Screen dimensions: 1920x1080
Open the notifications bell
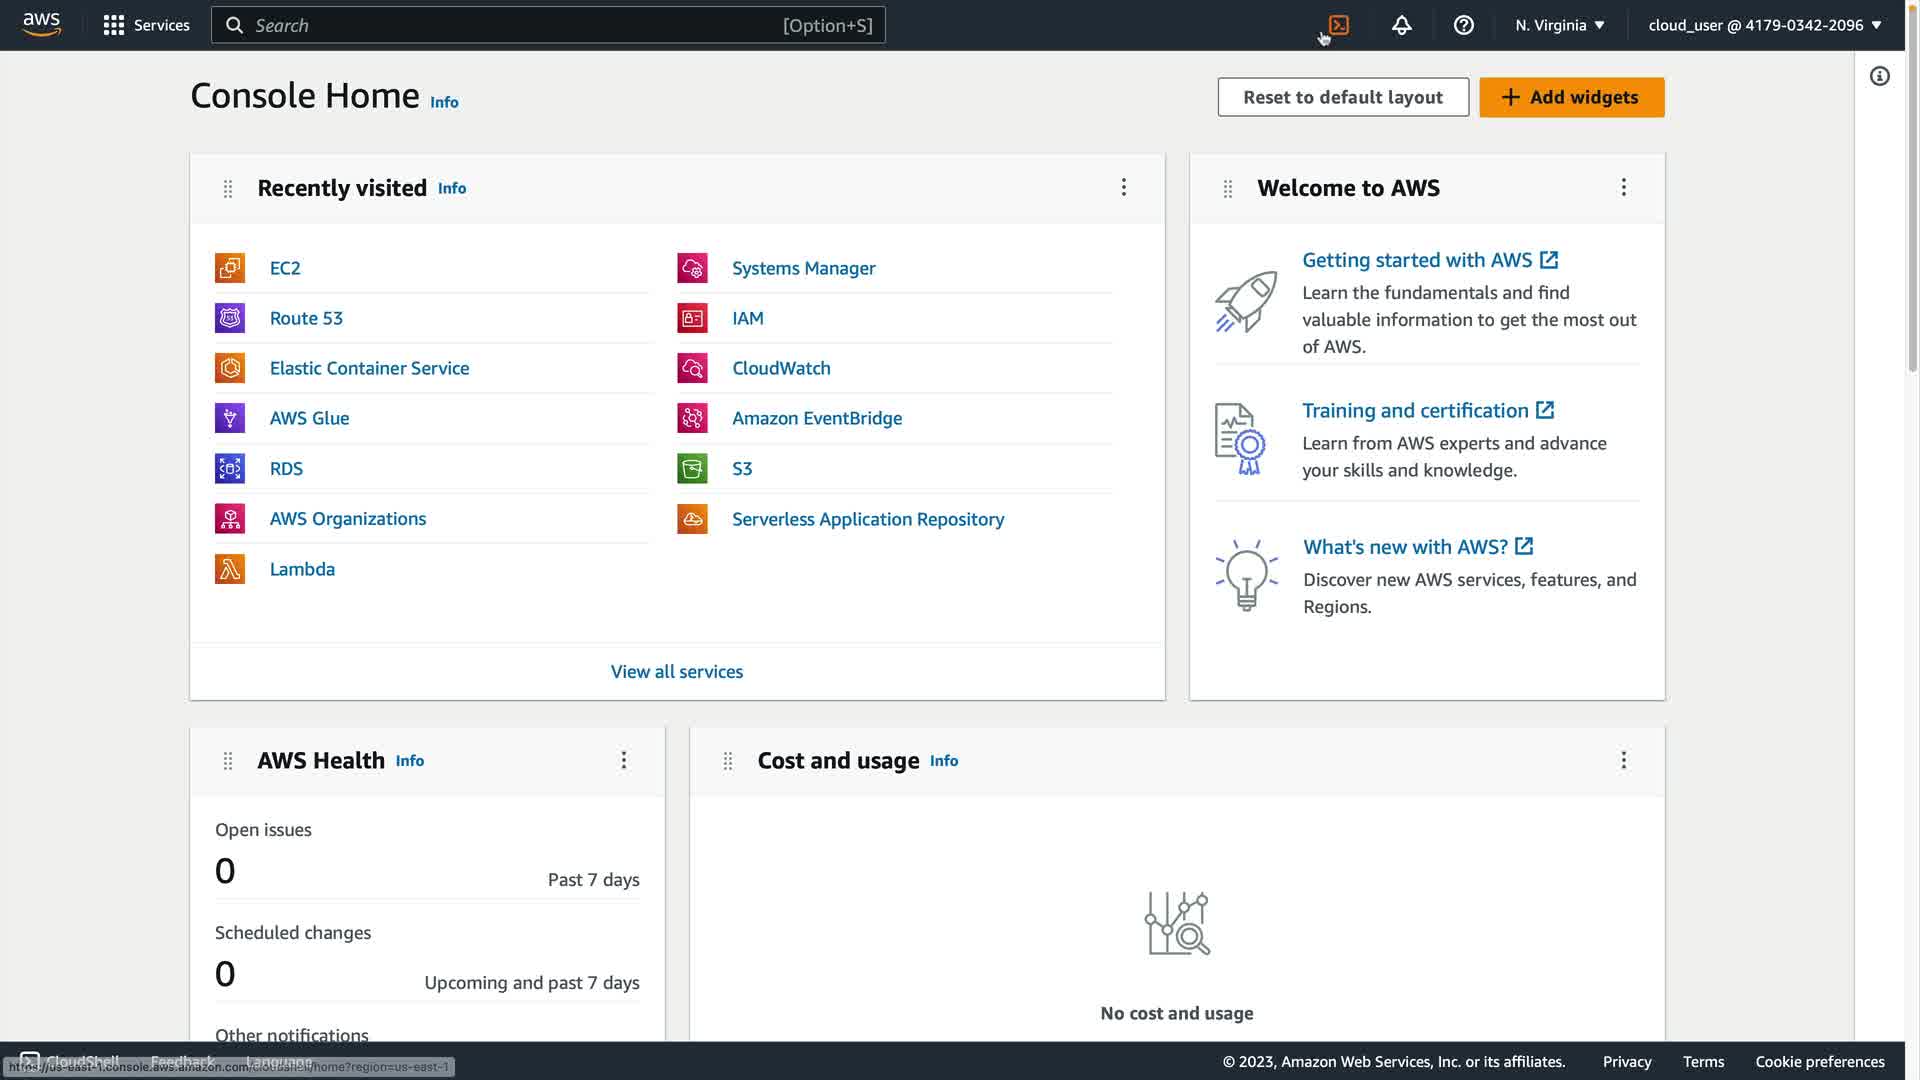[1401, 25]
